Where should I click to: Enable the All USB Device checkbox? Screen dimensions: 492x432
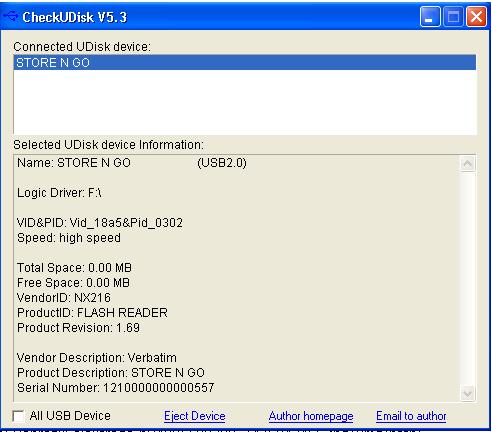pos(18,416)
